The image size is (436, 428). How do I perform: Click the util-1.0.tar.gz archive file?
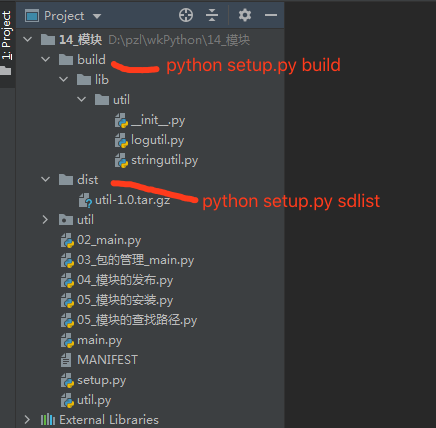pos(132,200)
